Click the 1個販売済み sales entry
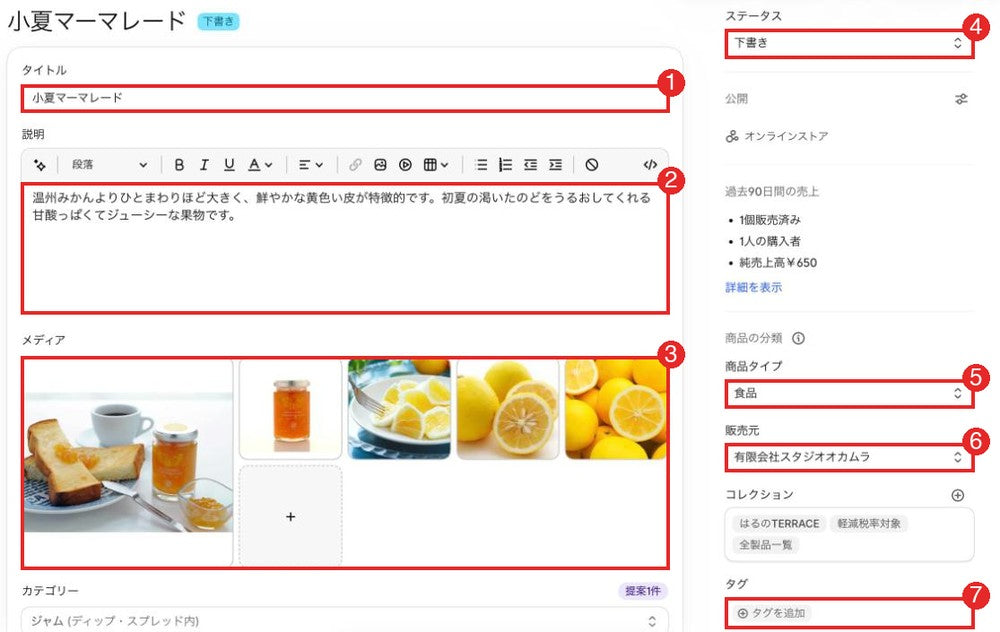This screenshot has height=632, width=1000. [x=770, y=220]
